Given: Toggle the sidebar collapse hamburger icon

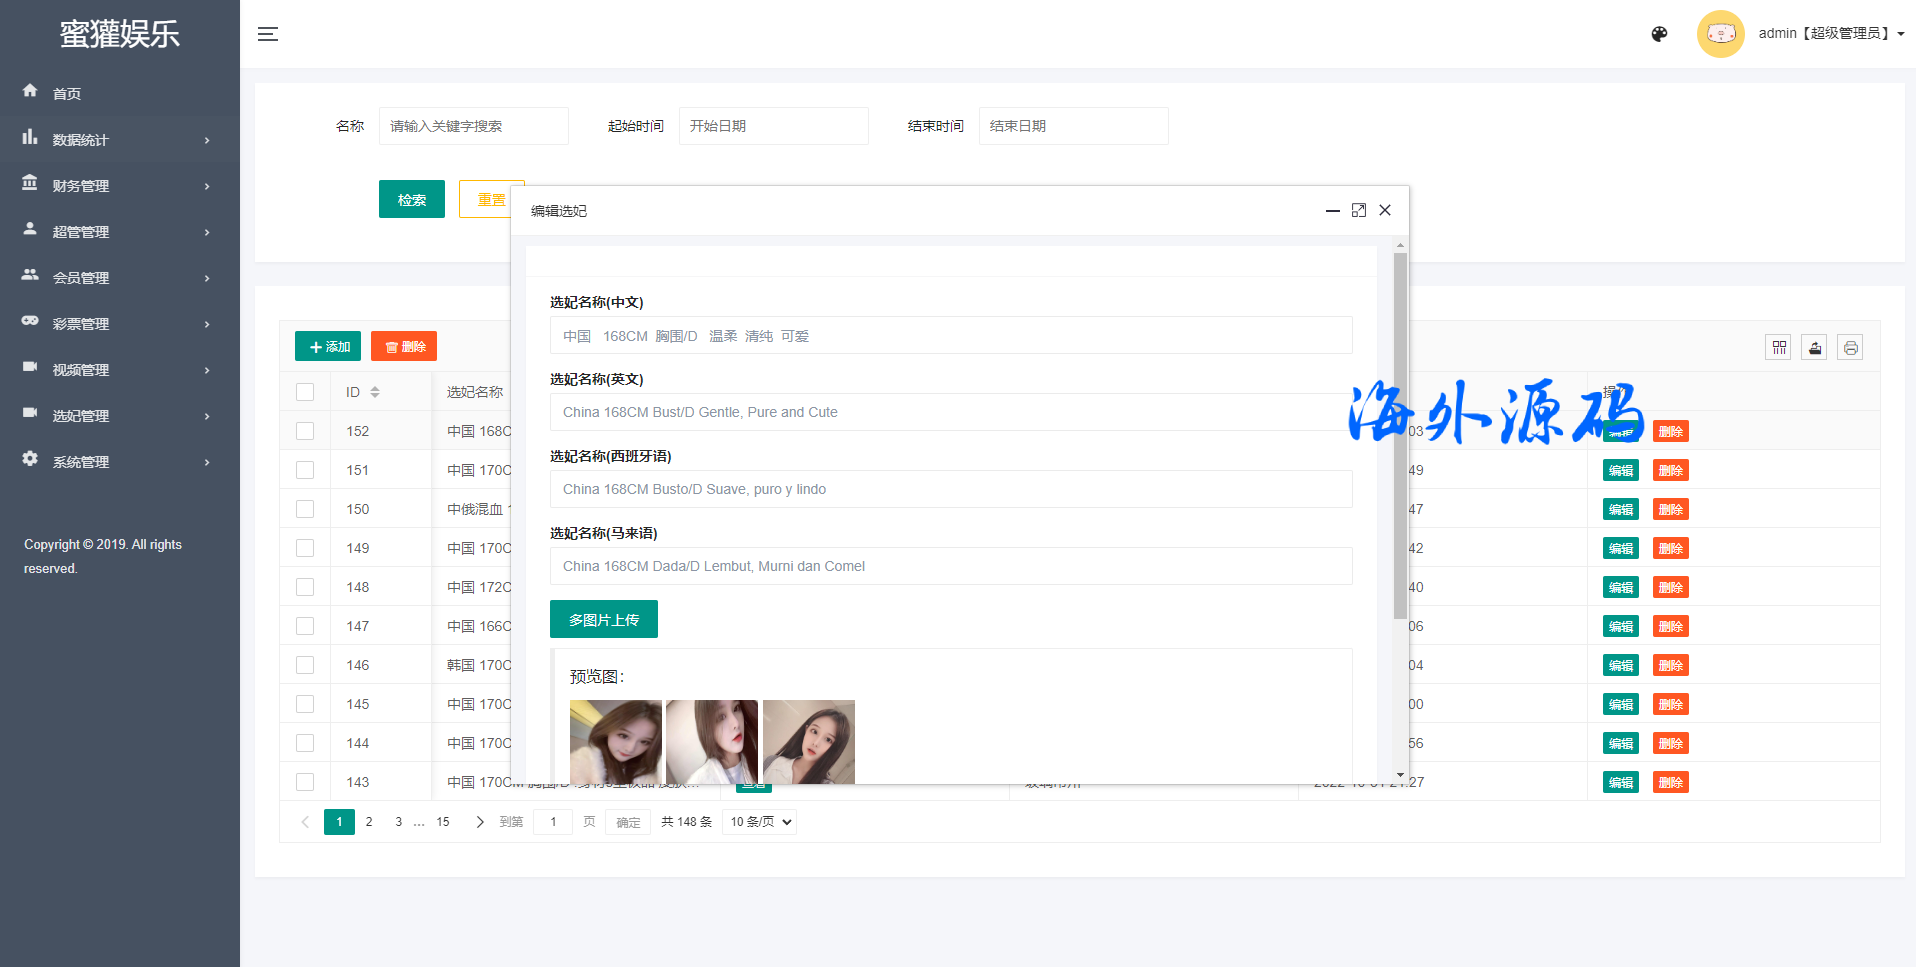Looking at the screenshot, I should pos(268,34).
